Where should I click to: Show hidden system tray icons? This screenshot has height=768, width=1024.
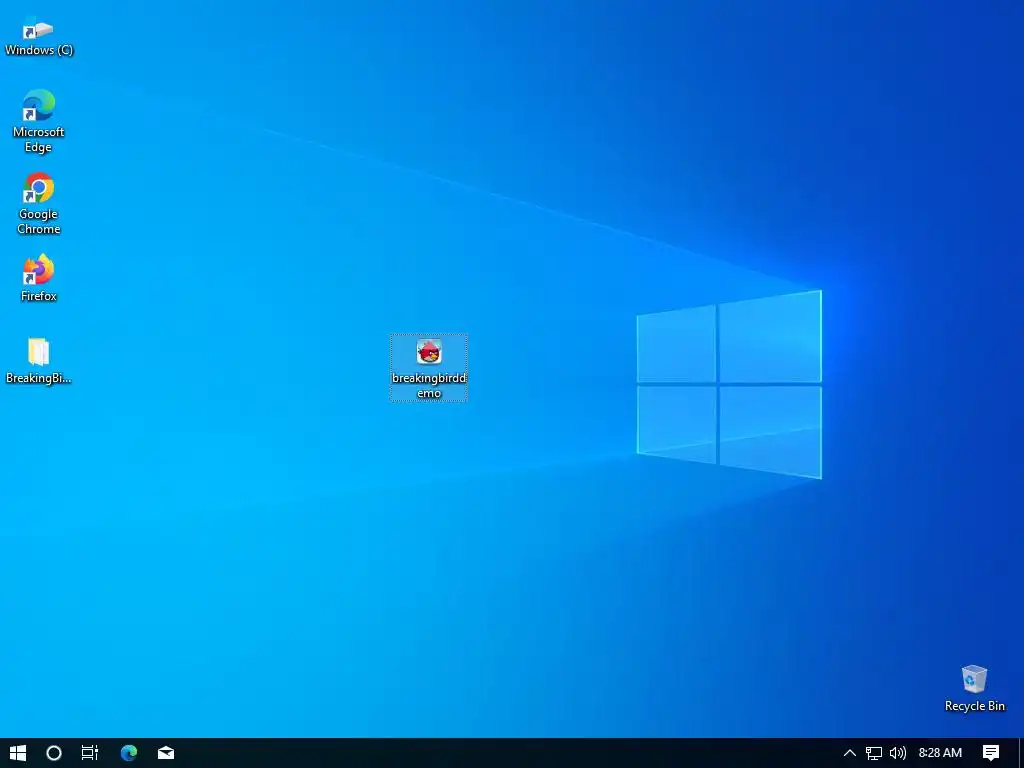(x=850, y=753)
